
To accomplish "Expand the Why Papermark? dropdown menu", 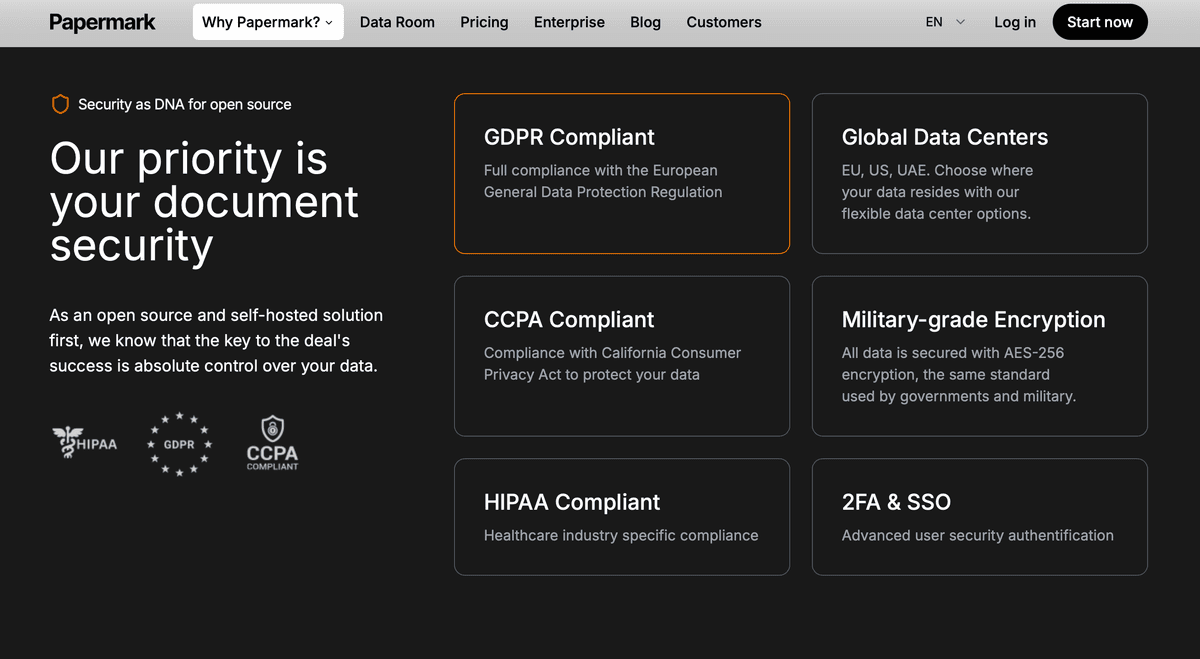I will tap(267, 22).
